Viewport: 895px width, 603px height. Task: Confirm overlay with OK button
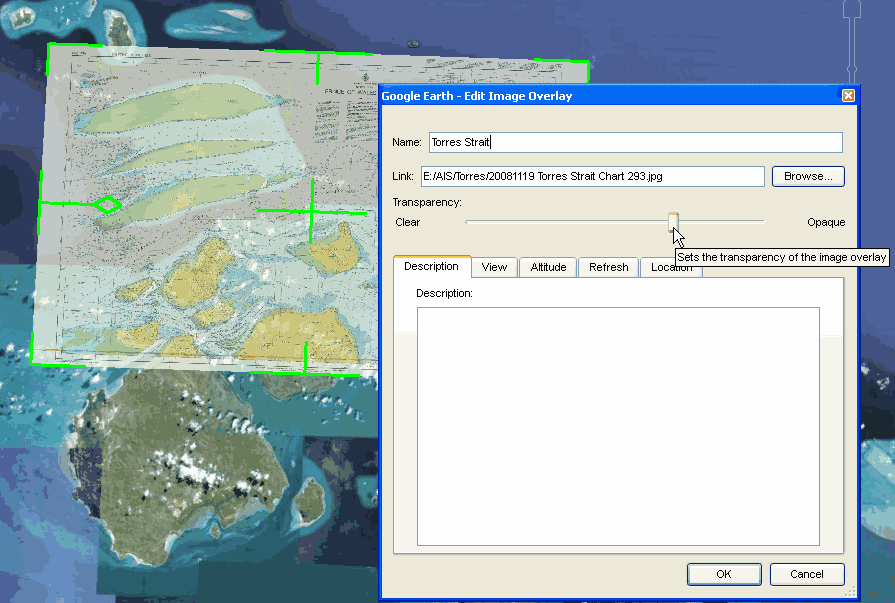coord(724,574)
